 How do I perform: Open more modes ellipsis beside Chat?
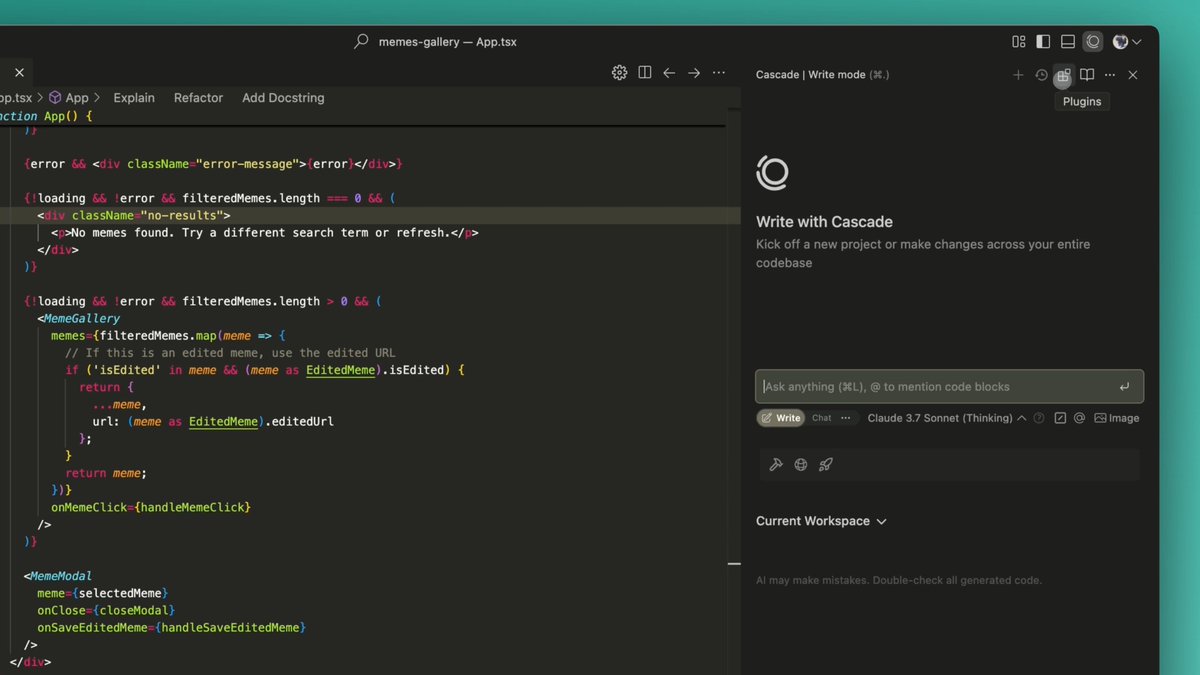846,418
